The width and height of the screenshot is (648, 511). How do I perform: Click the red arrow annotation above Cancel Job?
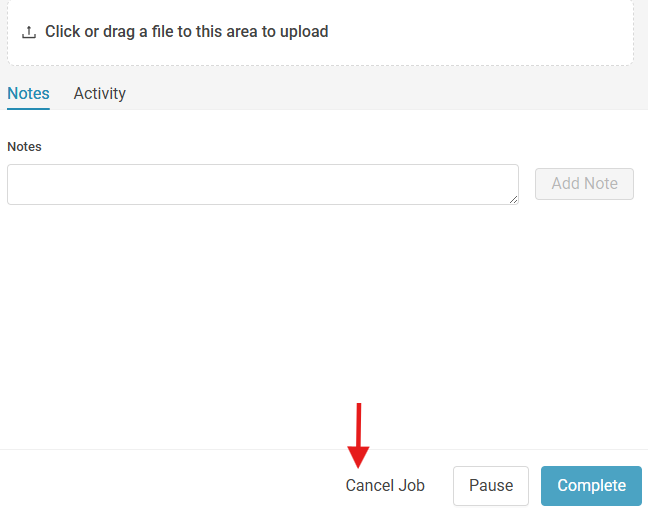coord(358,435)
